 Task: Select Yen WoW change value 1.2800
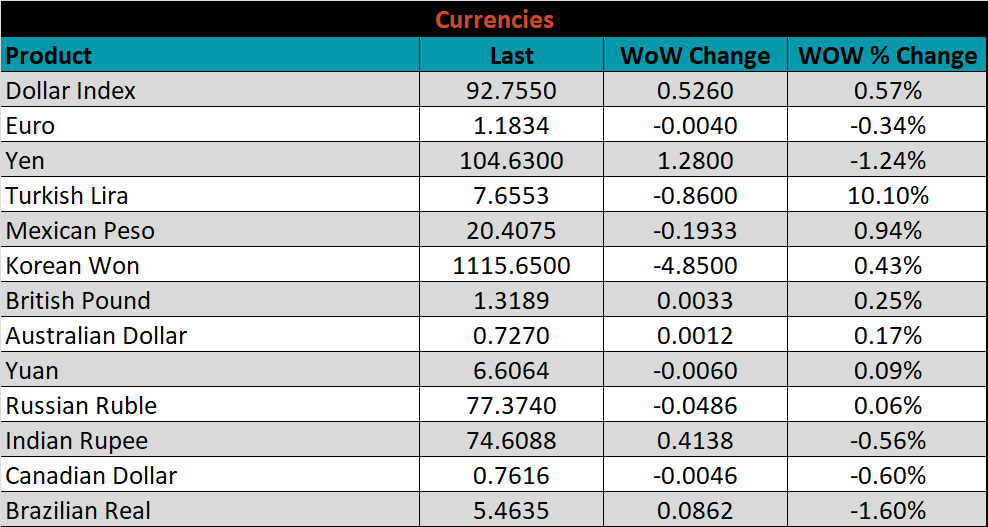[x=695, y=161]
